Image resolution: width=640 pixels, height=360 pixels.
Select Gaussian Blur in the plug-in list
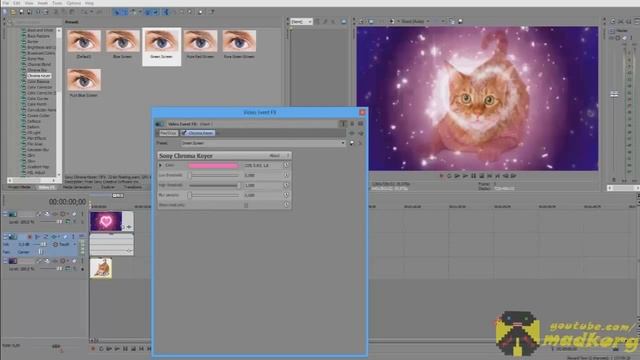38,150
